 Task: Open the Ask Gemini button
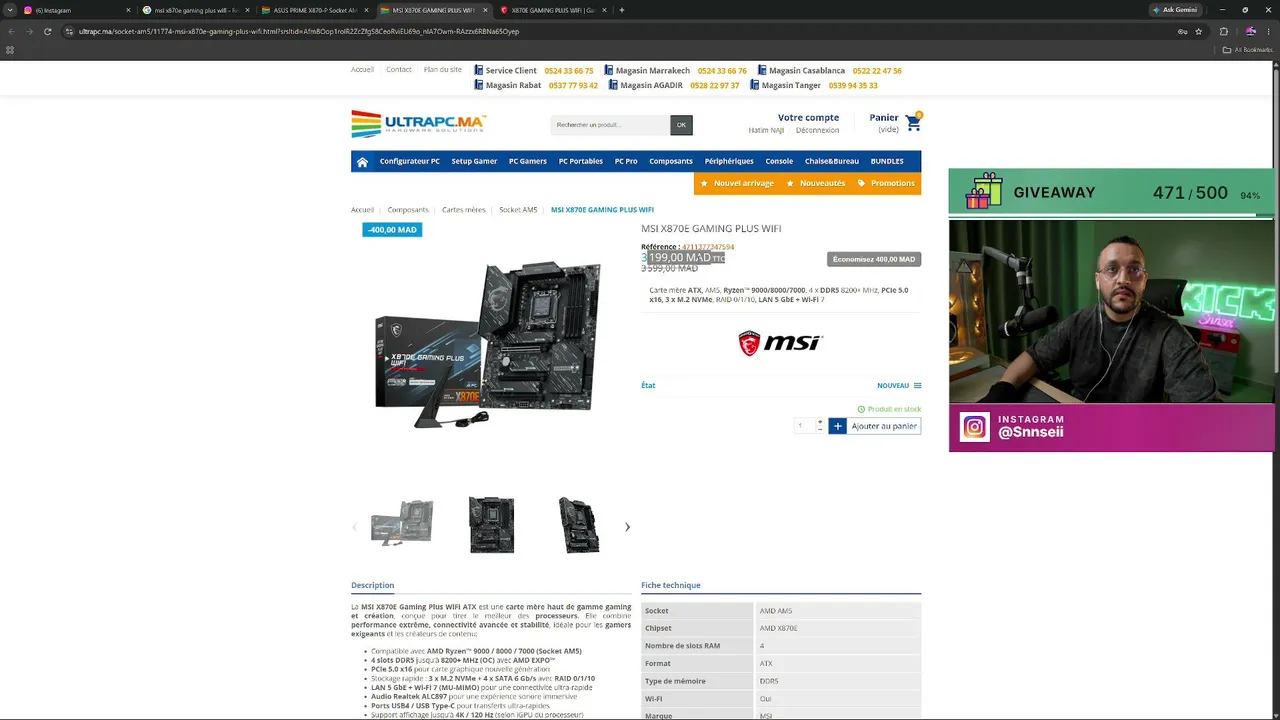click(1175, 10)
